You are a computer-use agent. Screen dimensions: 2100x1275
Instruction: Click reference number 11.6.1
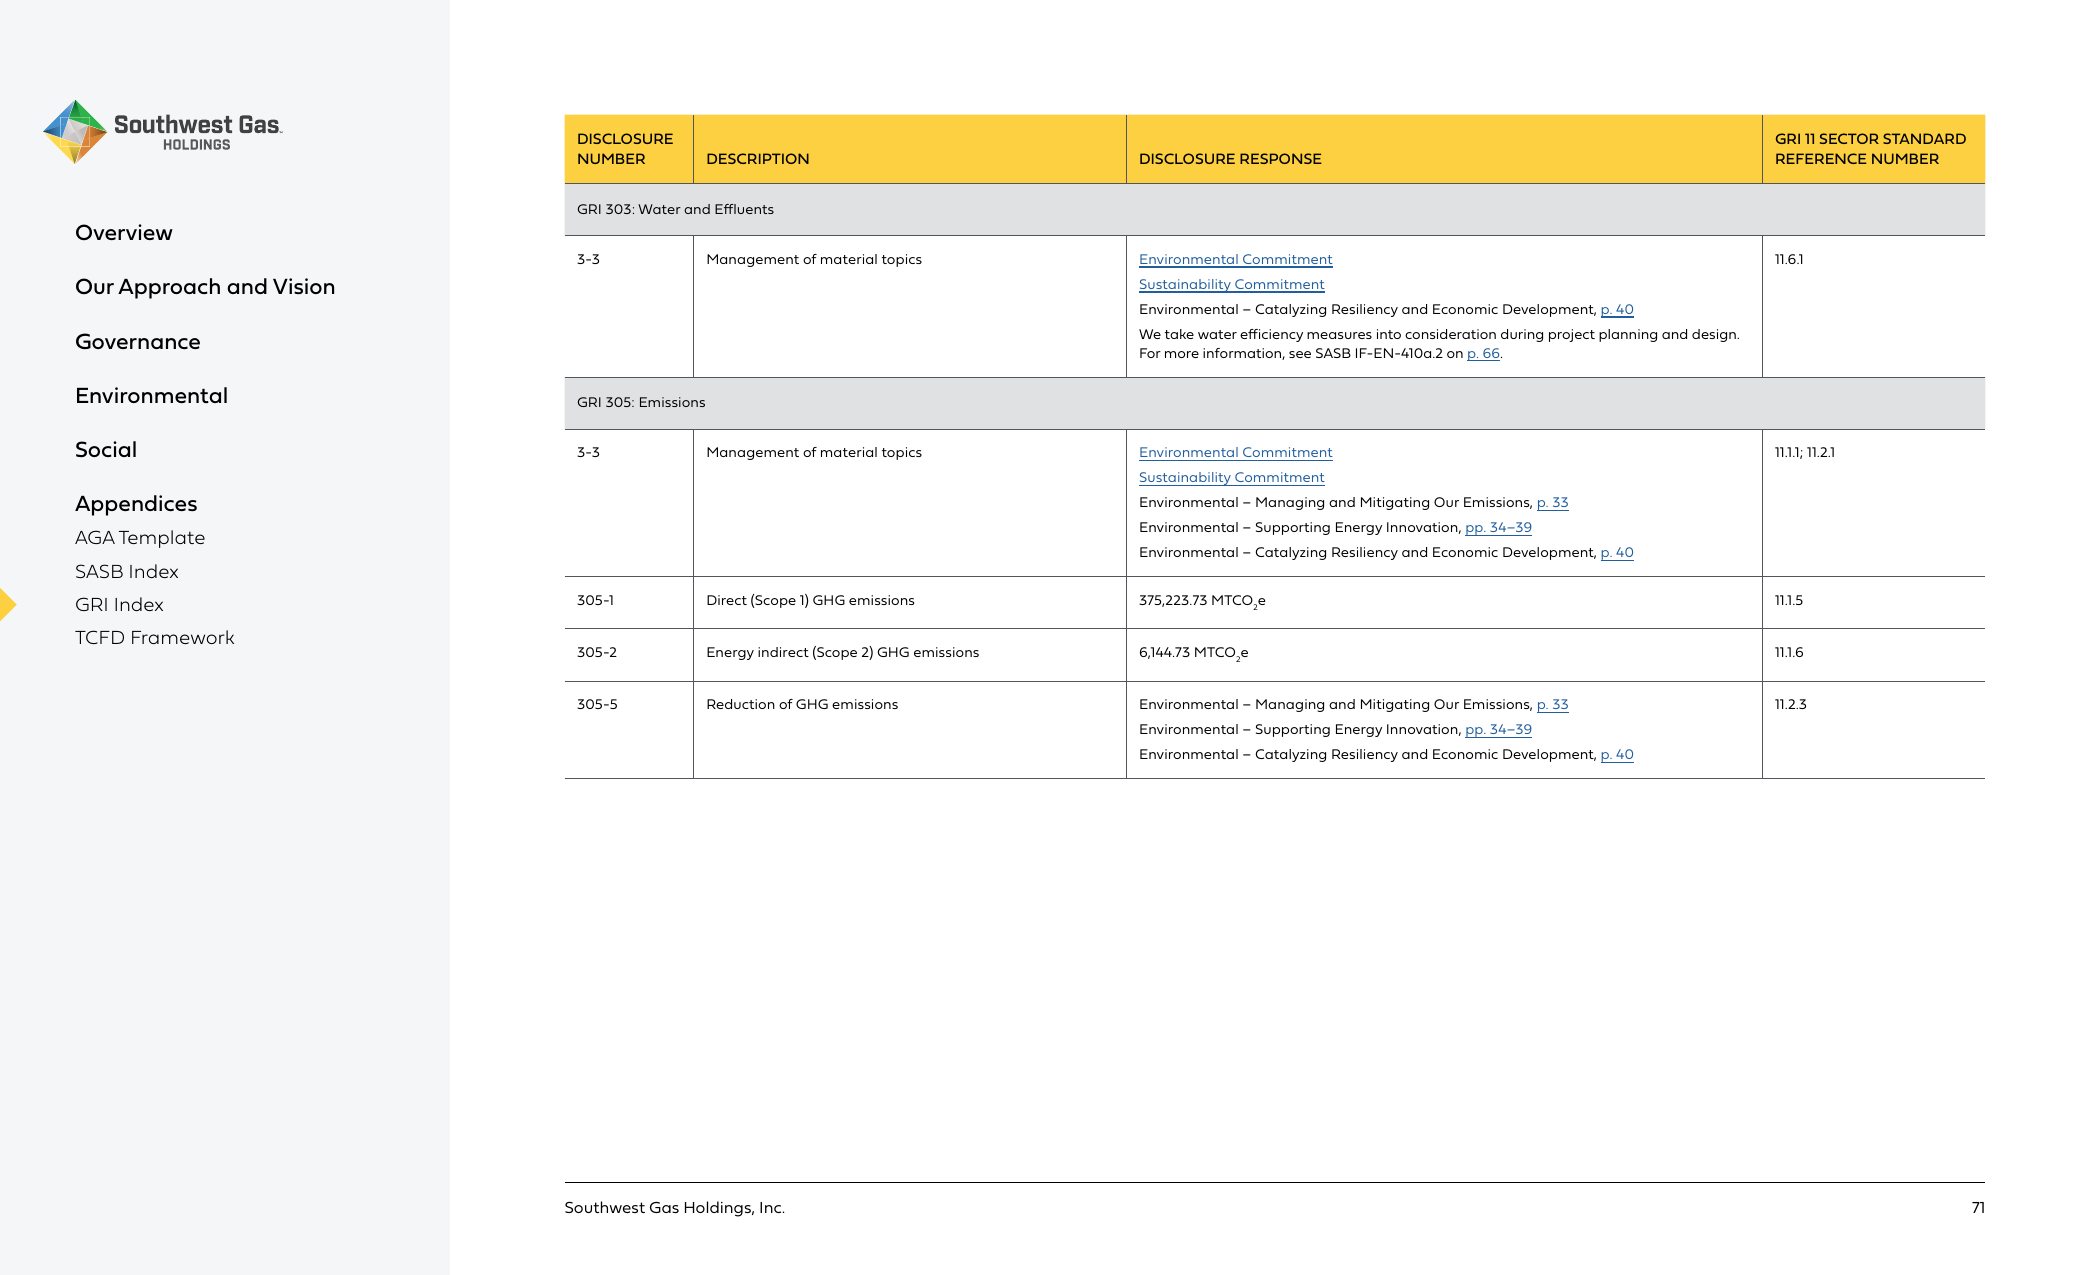click(x=1789, y=260)
